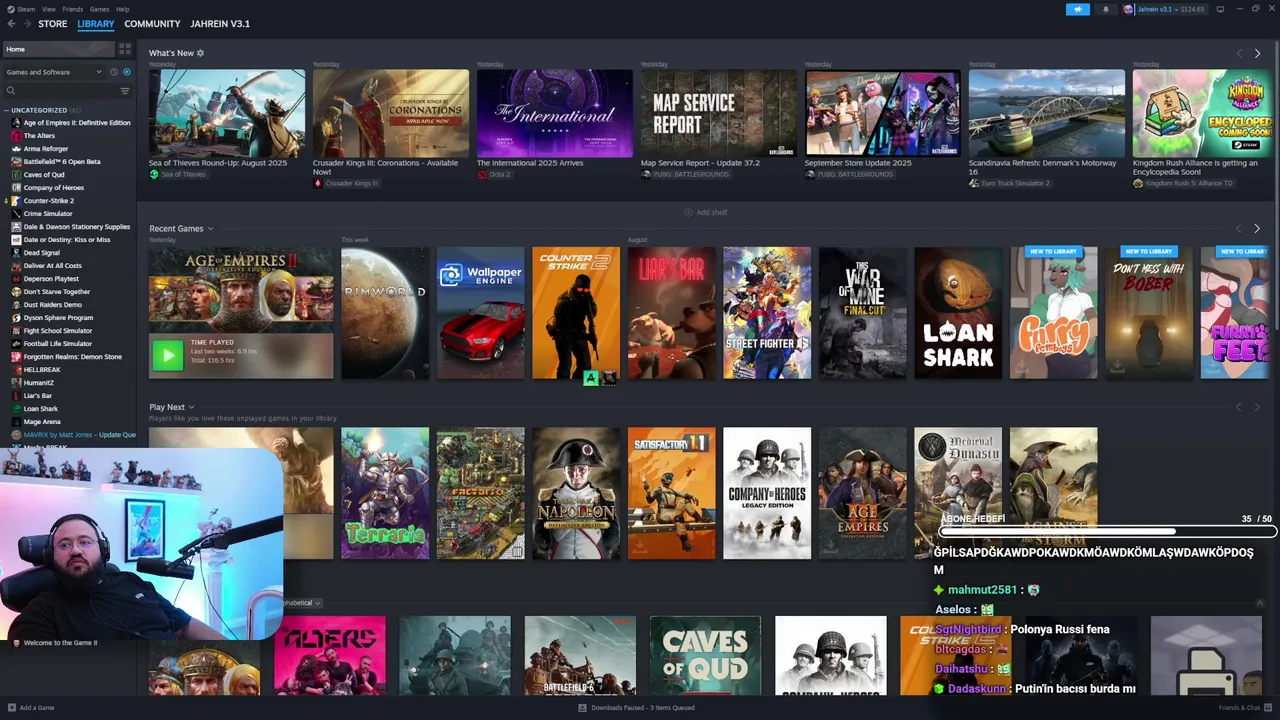Screen dimensions: 1280x720
Task: Click Loan Shark list icon
Action: 16,409
